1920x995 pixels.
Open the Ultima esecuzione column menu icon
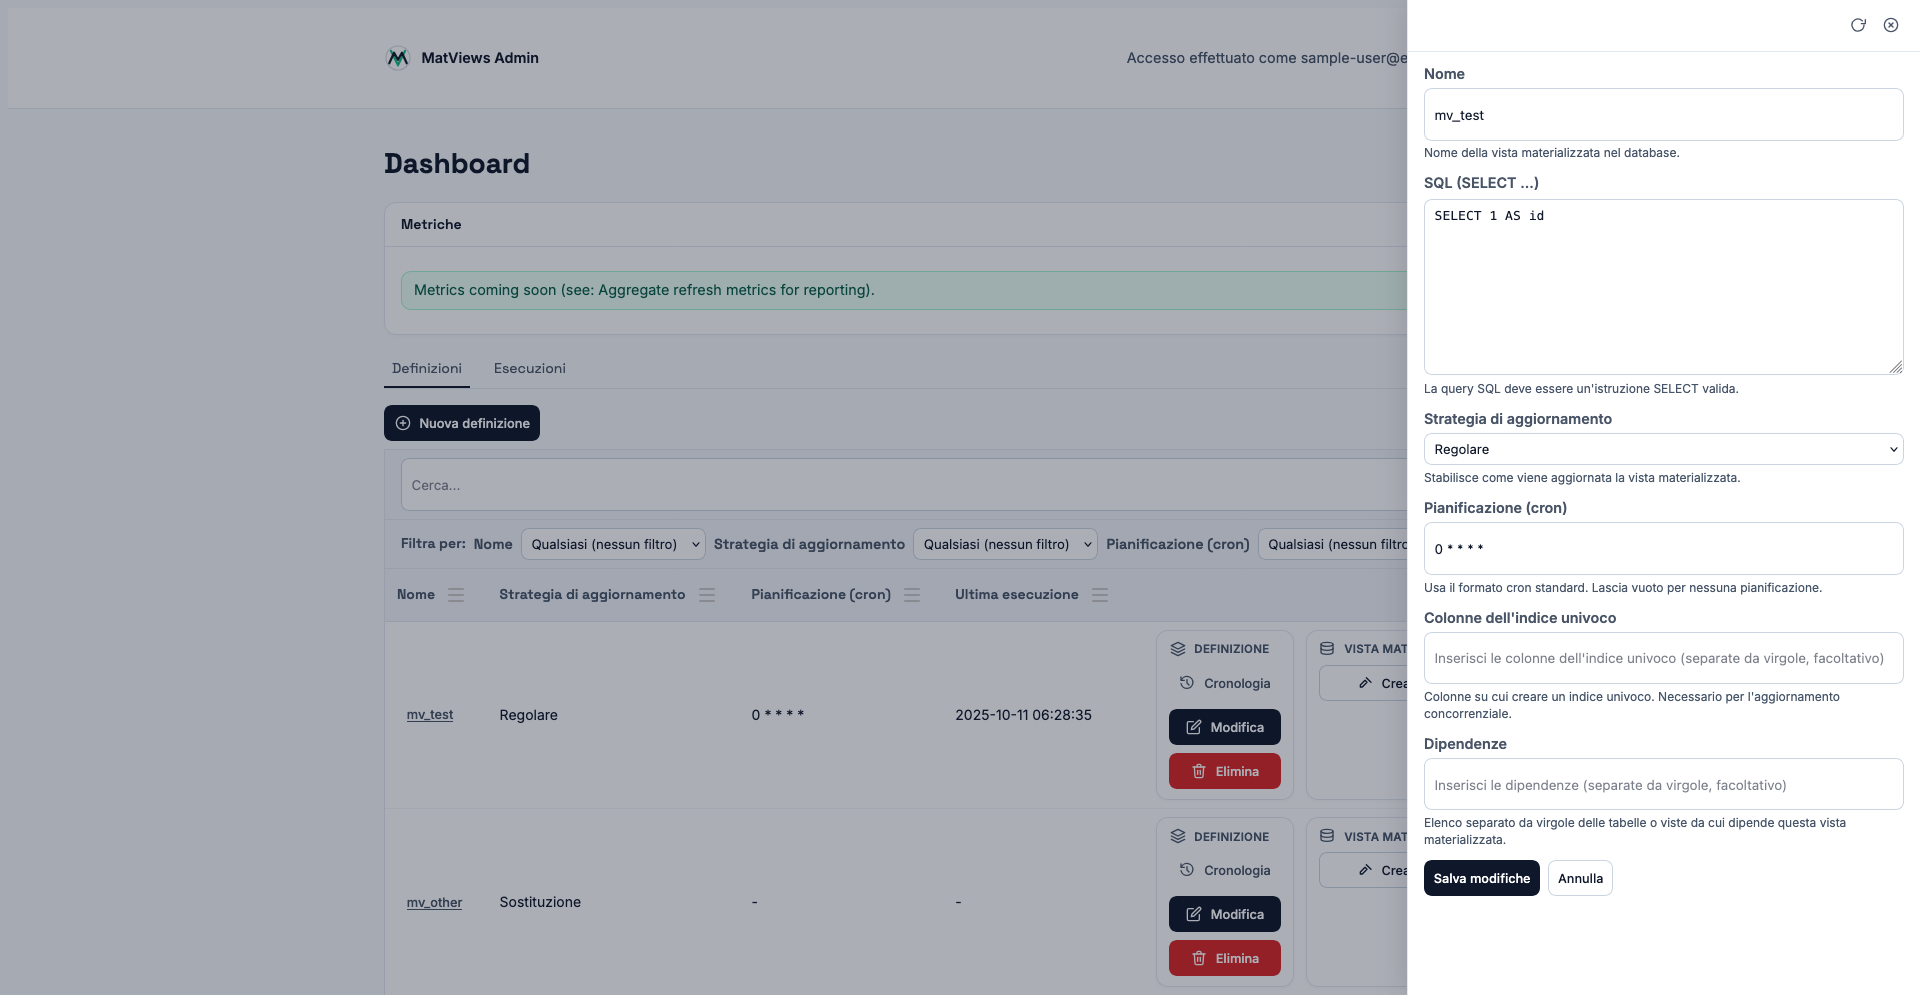pyautogui.click(x=1100, y=595)
